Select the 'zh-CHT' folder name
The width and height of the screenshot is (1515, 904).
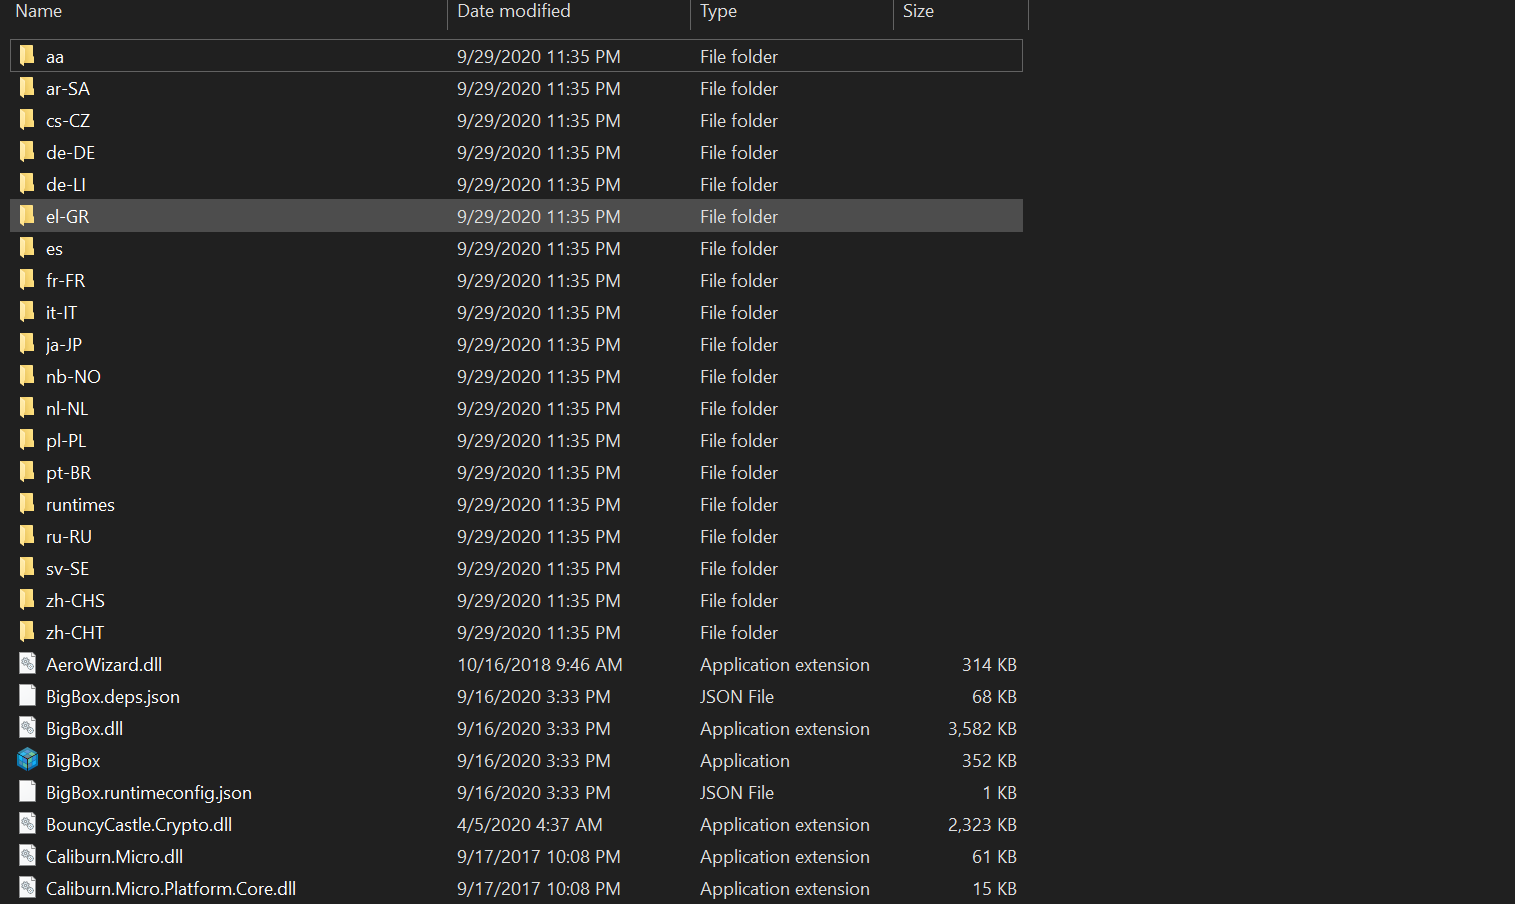pyautogui.click(x=75, y=633)
